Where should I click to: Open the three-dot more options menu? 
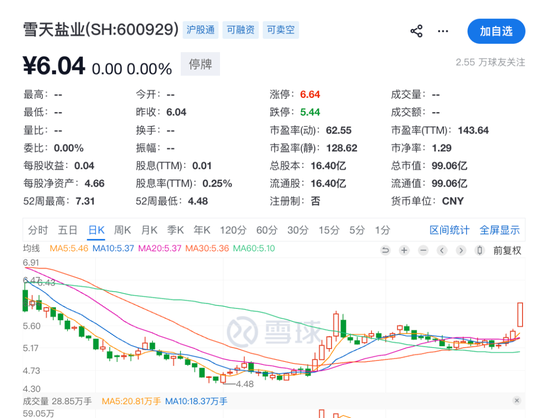click(x=443, y=31)
